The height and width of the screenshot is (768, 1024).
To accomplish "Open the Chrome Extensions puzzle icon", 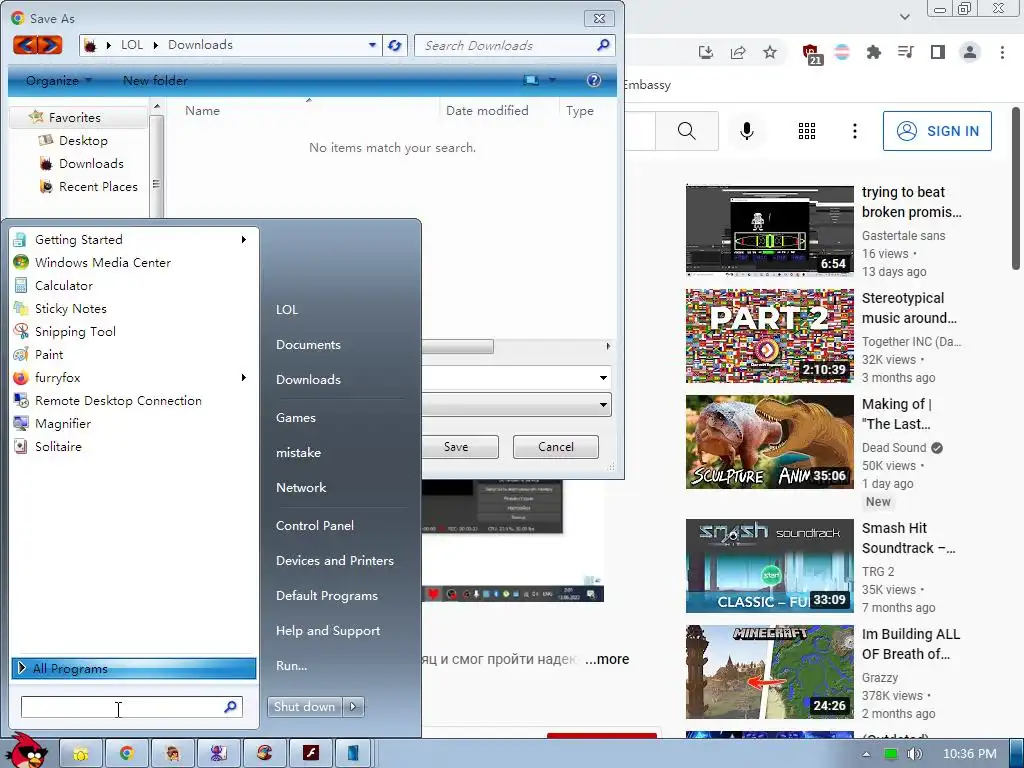I will 873,52.
